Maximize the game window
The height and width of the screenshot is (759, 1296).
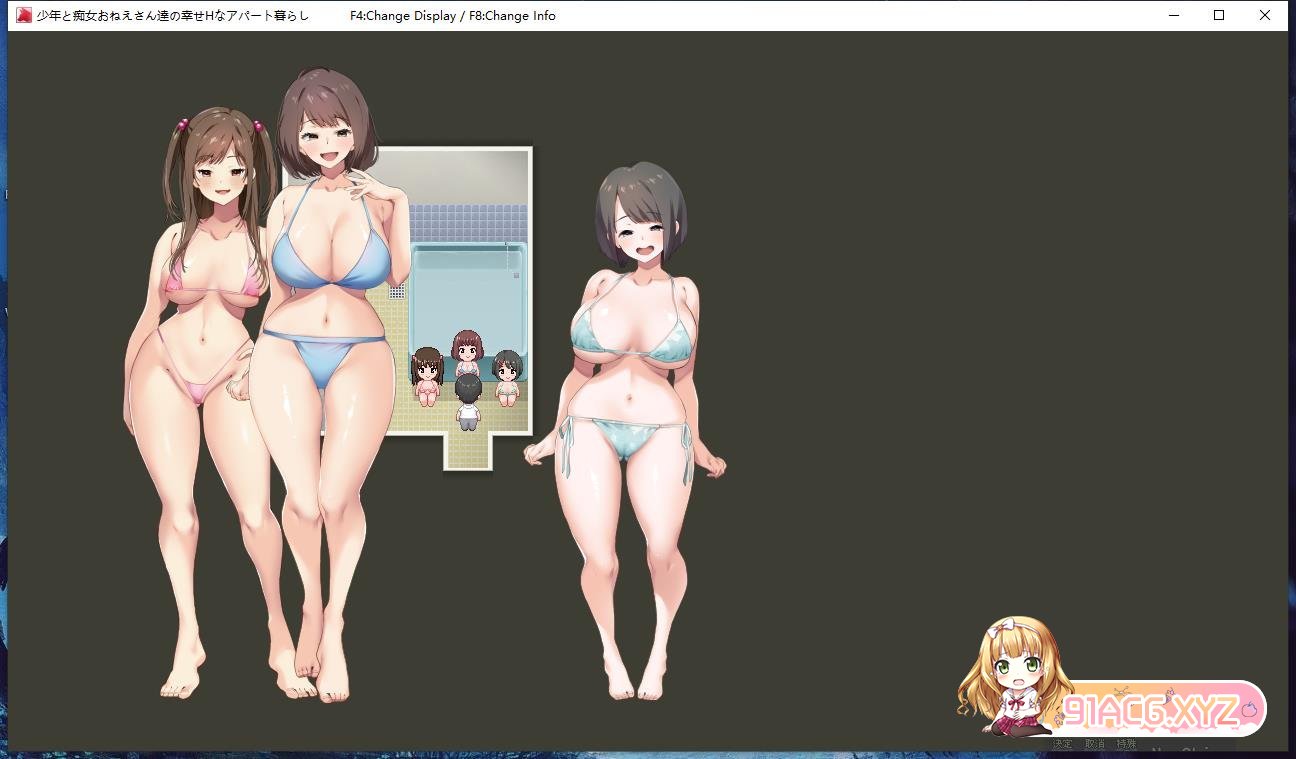(1219, 15)
